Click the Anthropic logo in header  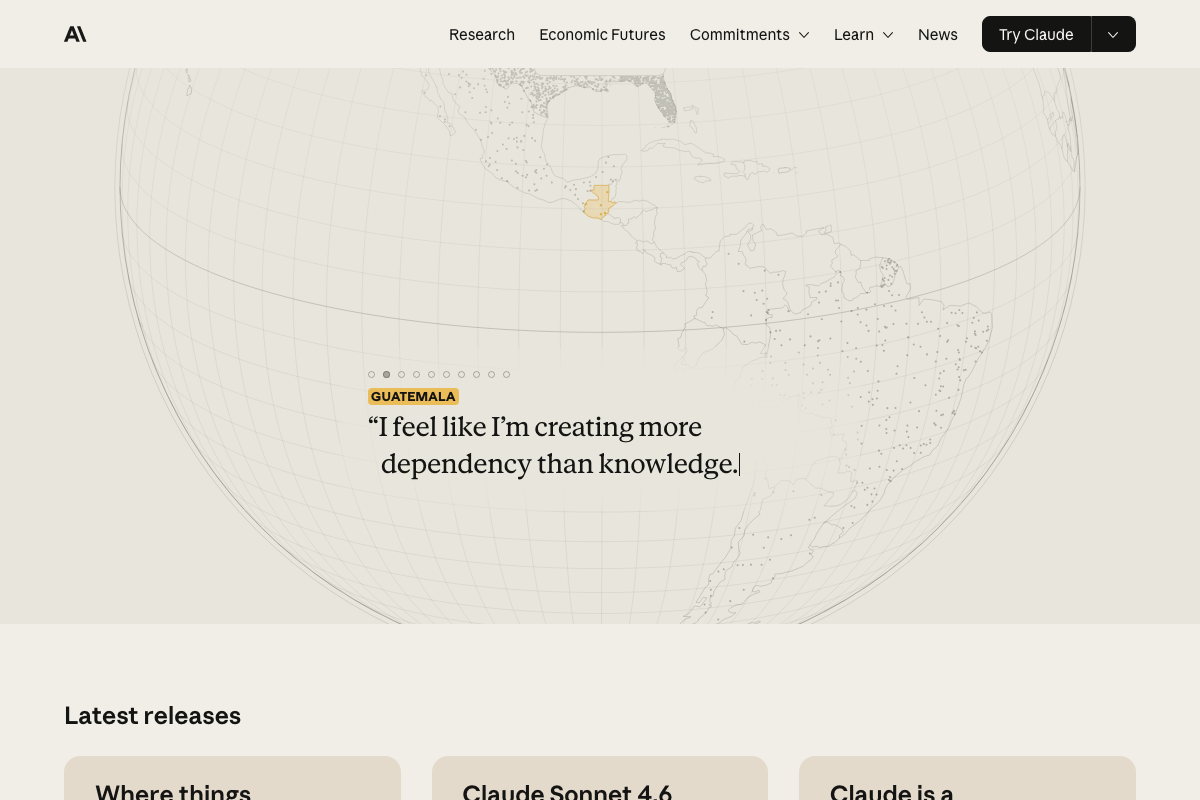pyautogui.click(x=75, y=34)
